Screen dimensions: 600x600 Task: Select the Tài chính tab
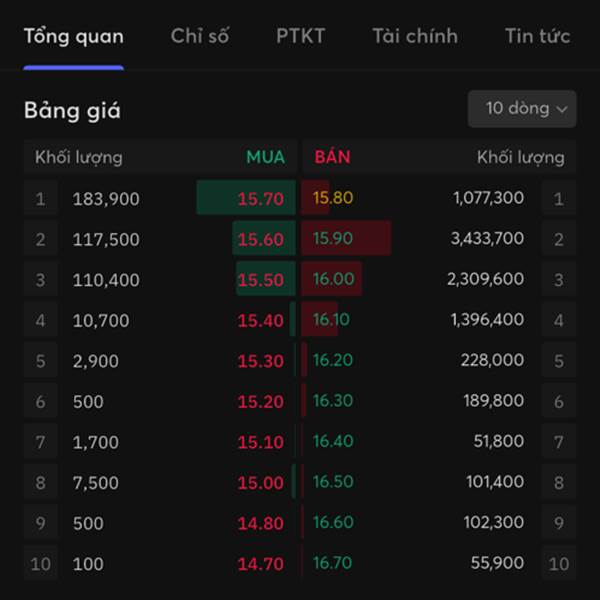[x=415, y=37]
